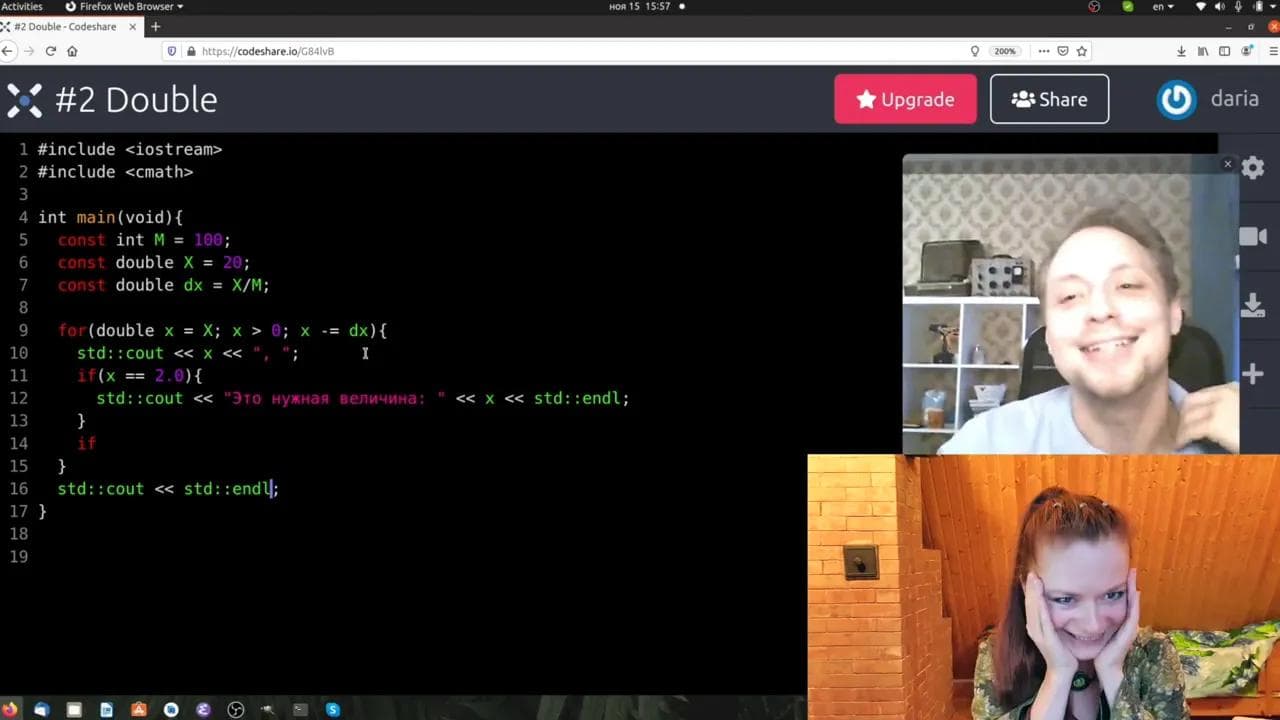Toggle tracking protection via the shield icon
This screenshot has width=1280, height=720.
[170, 51]
